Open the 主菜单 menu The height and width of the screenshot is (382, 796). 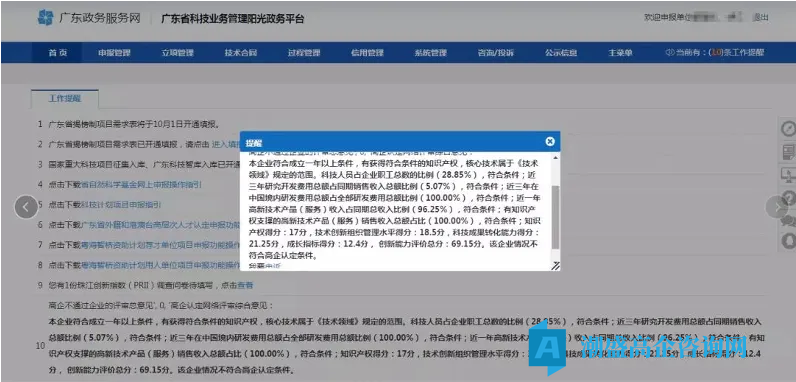620,53
